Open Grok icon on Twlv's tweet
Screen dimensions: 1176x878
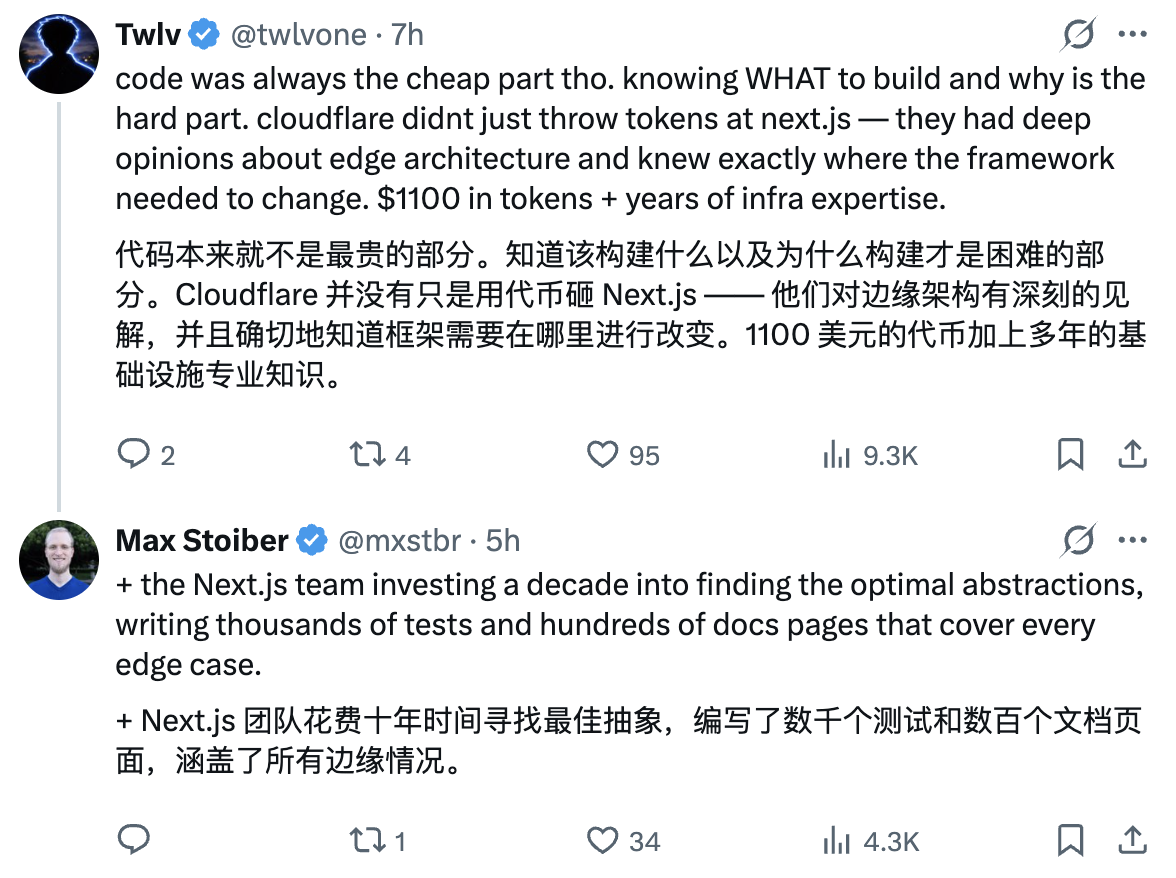pyautogui.click(x=1077, y=36)
